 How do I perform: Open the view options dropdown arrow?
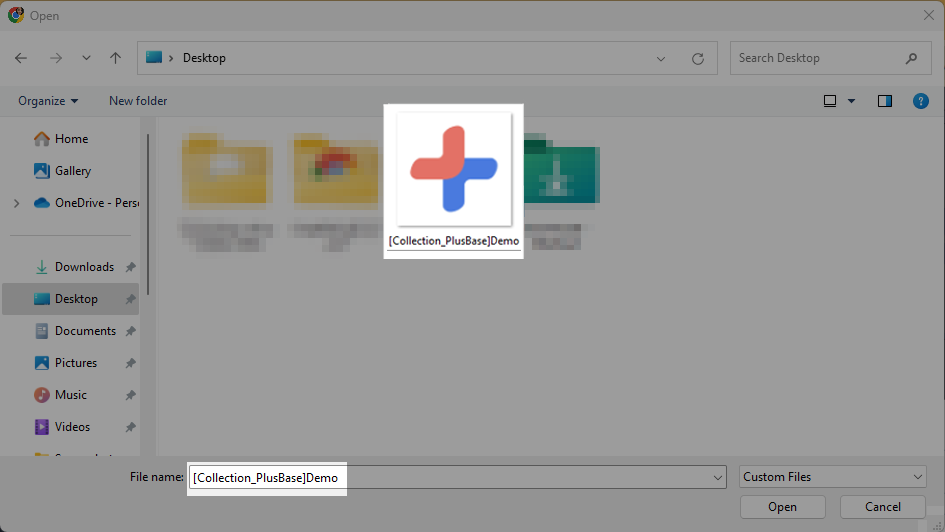coord(852,101)
